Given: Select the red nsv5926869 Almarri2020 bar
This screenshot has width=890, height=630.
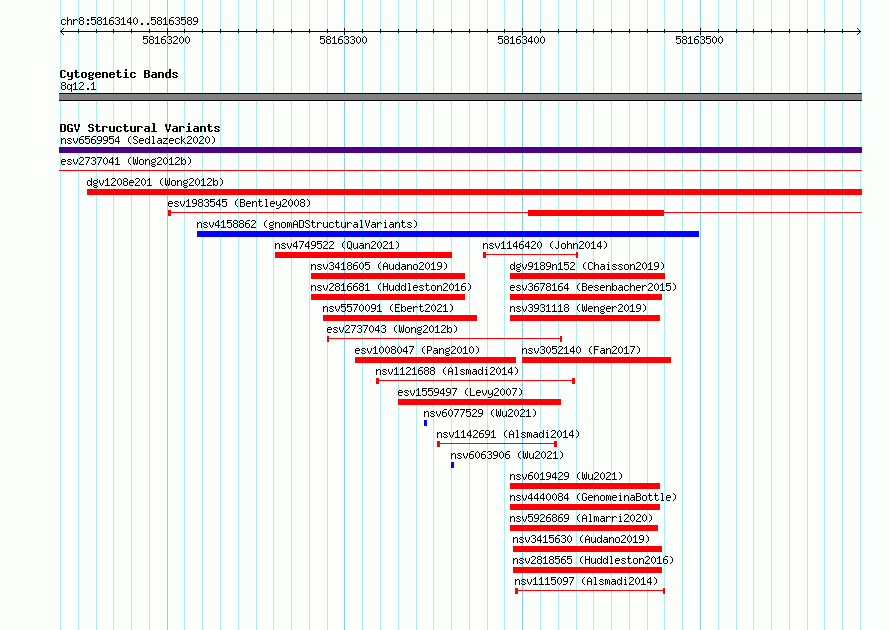Looking at the screenshot, I should (x=584, y=528).
